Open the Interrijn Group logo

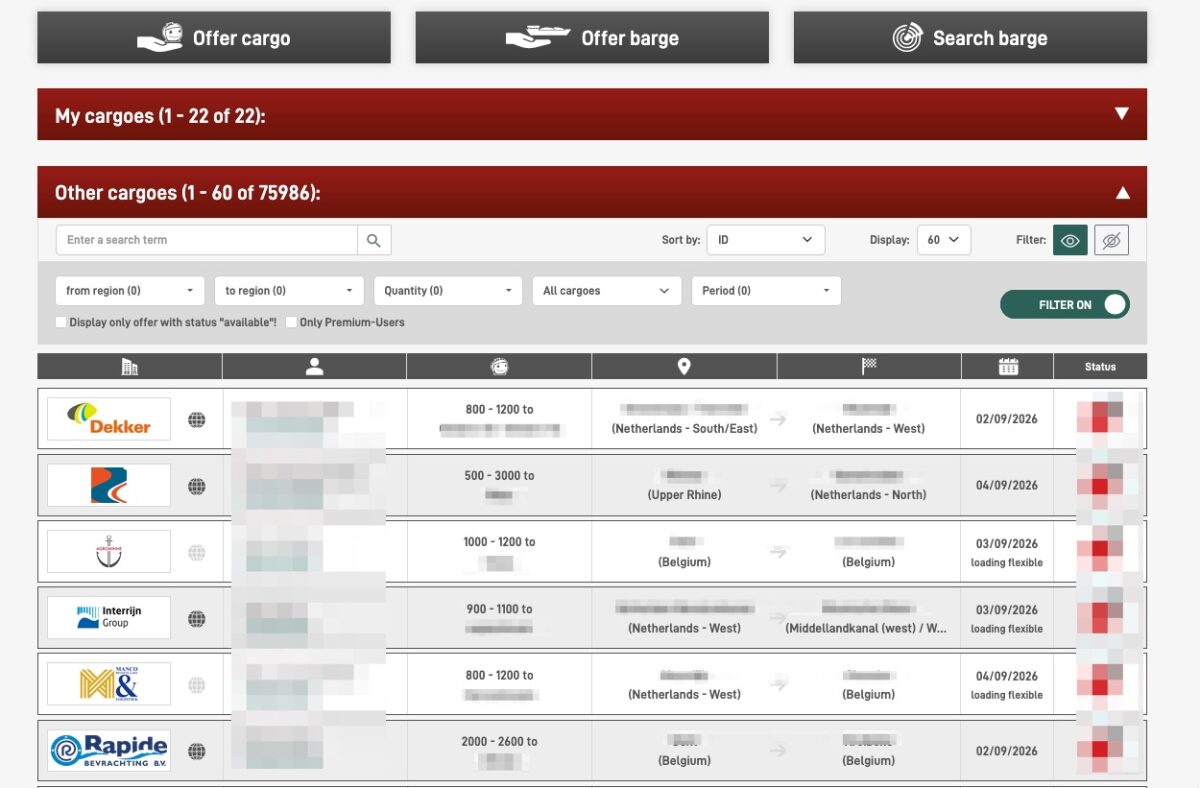pyautogui.click(x=109, y=617)
